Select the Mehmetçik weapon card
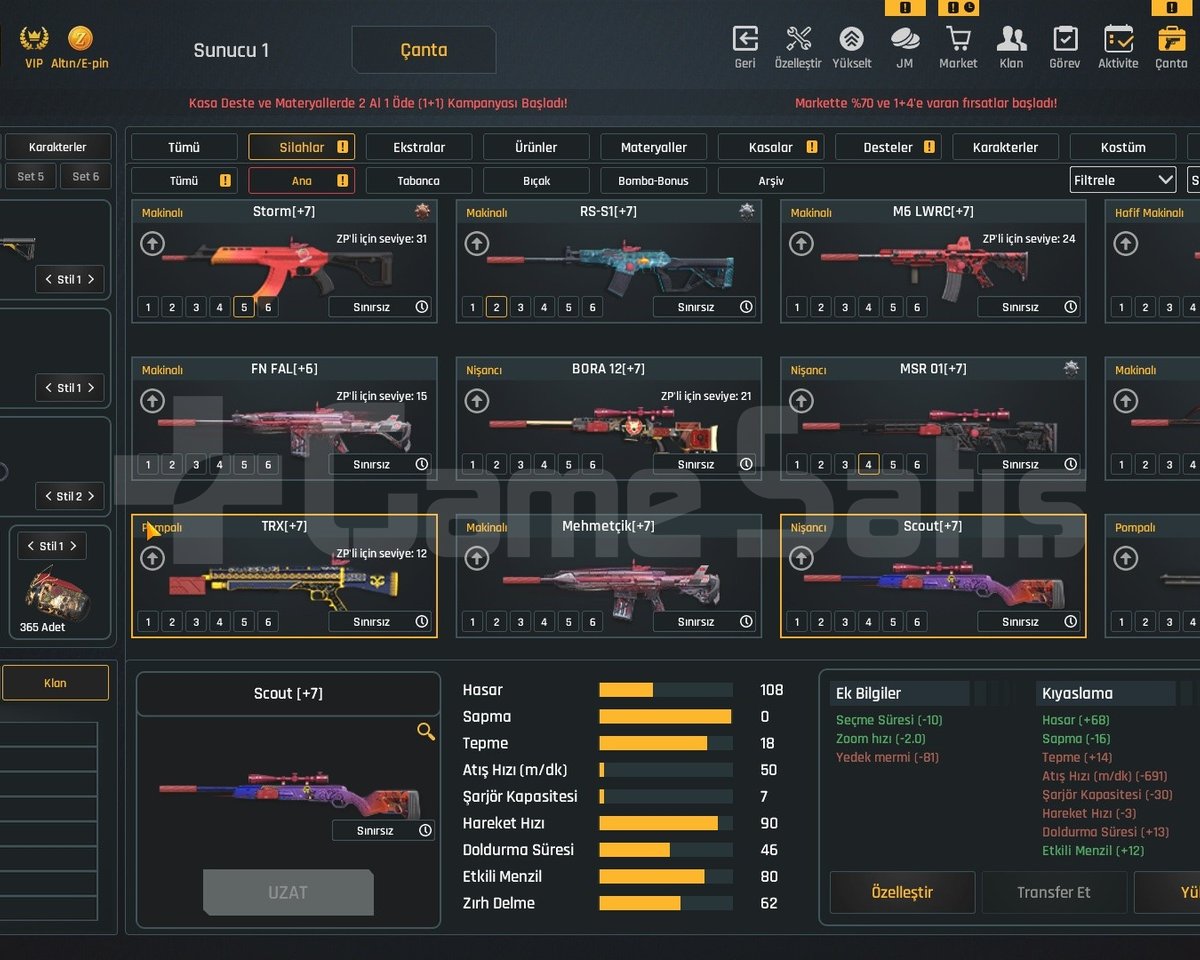 click(608, 576)
